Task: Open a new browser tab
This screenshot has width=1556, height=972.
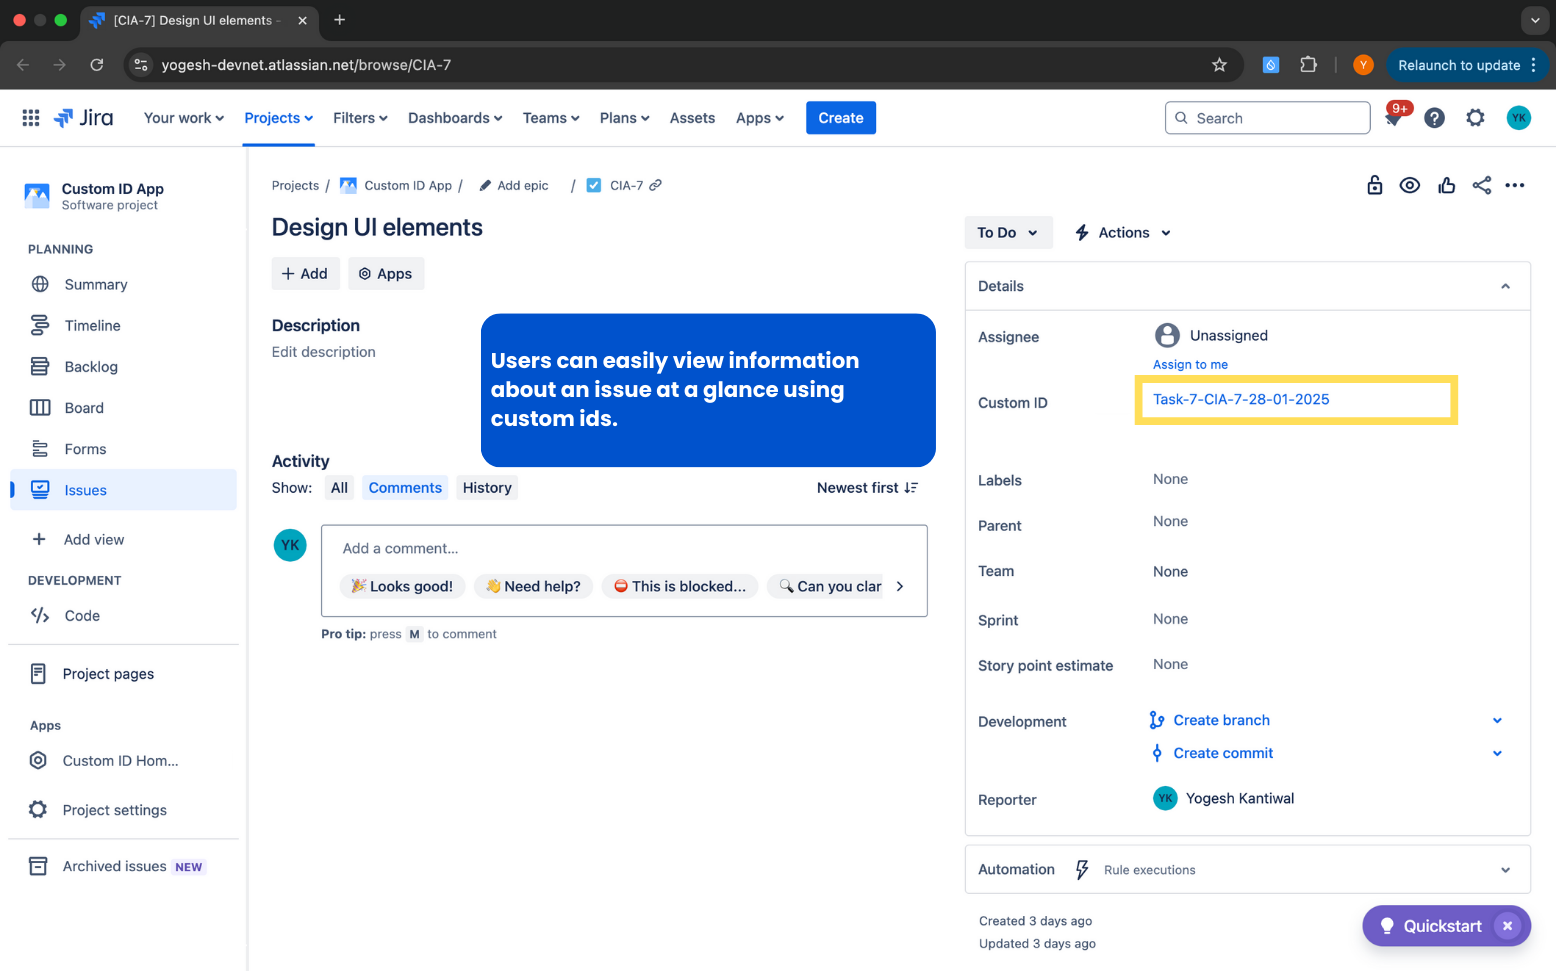Action: [339, 20]
